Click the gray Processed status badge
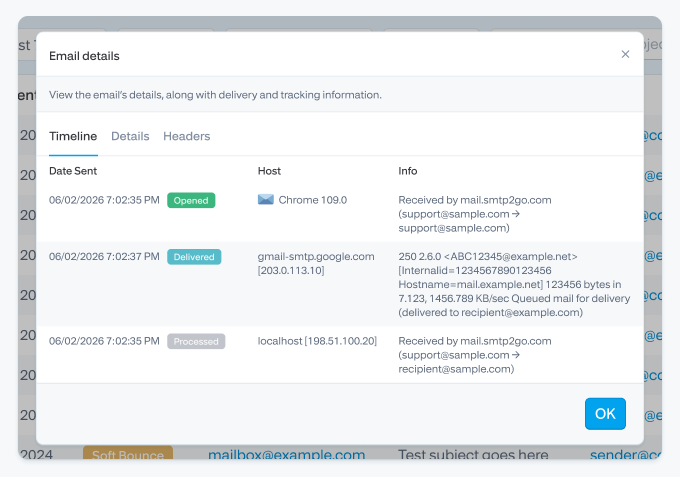Viewport: 680px width, 477px height. [196, 341]
